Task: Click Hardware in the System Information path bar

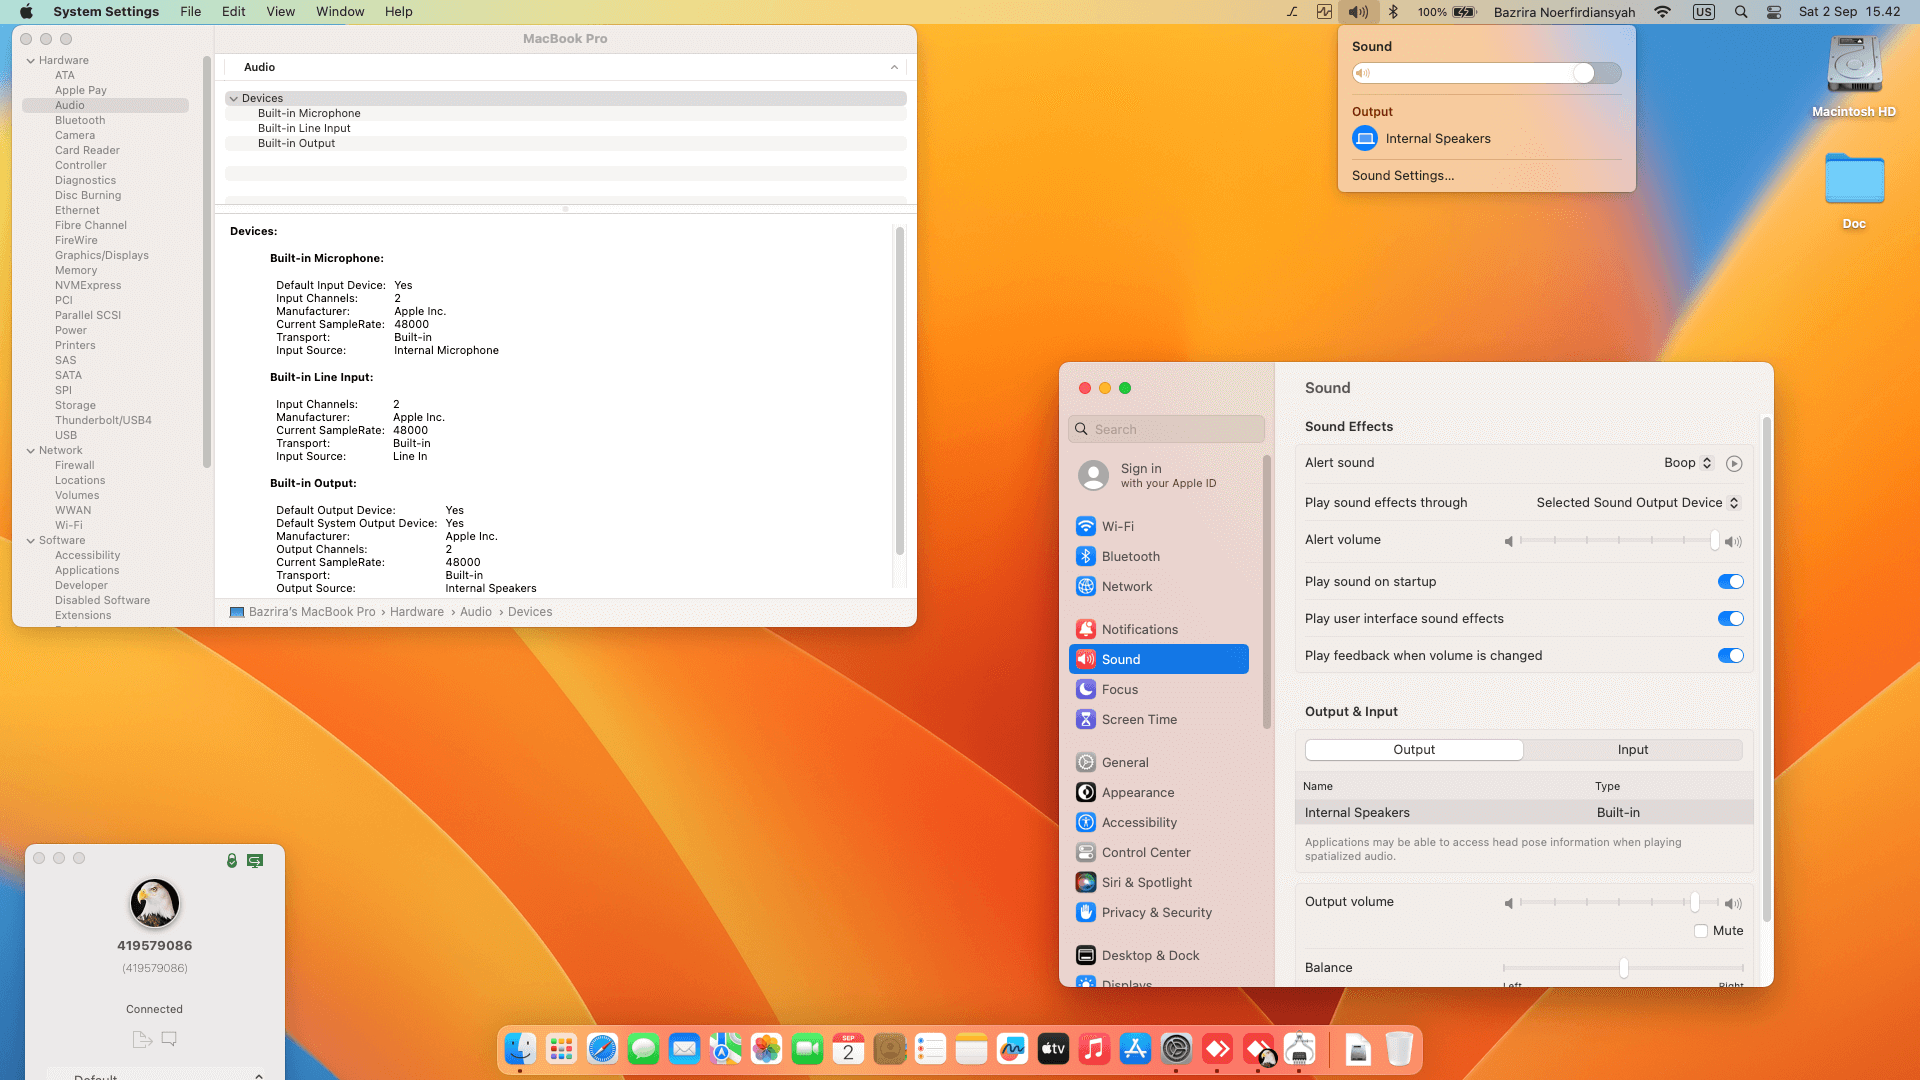Action: click(x=417, y=612)
